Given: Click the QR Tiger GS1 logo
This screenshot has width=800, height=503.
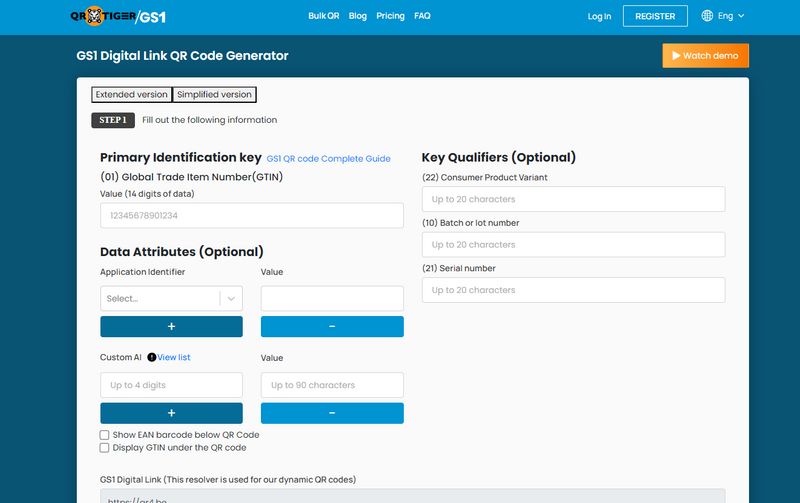Looking at the screenshot, I should tap(118, 16).
